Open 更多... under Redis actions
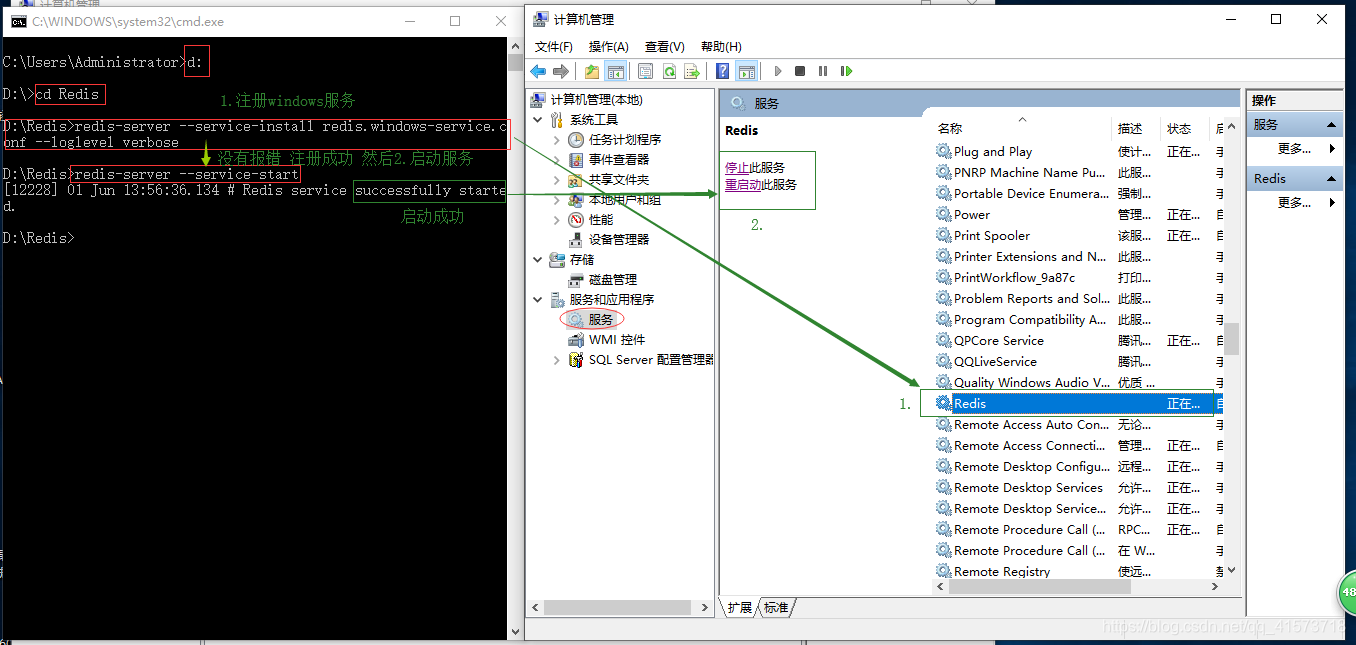 click(x=1294, y=203)
